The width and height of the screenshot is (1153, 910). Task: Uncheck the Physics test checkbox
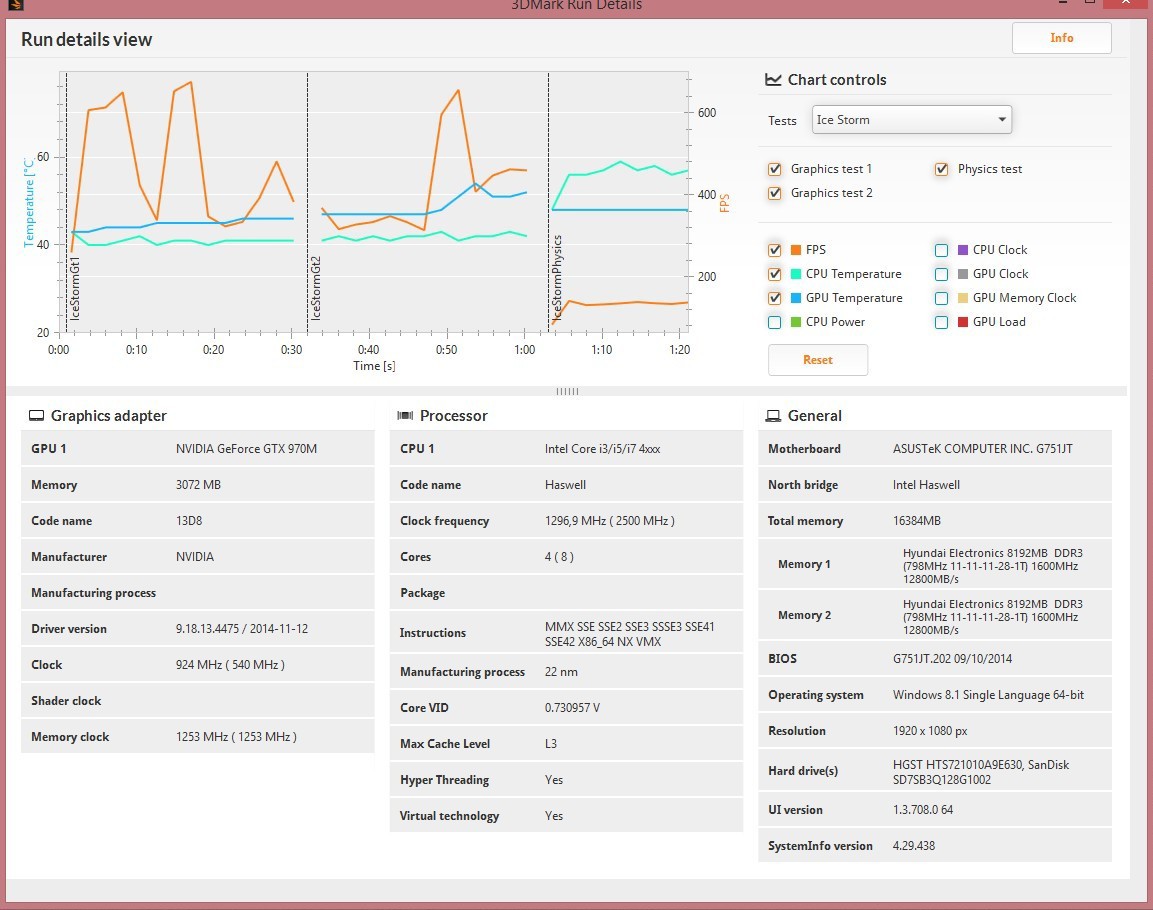point(941,169)
